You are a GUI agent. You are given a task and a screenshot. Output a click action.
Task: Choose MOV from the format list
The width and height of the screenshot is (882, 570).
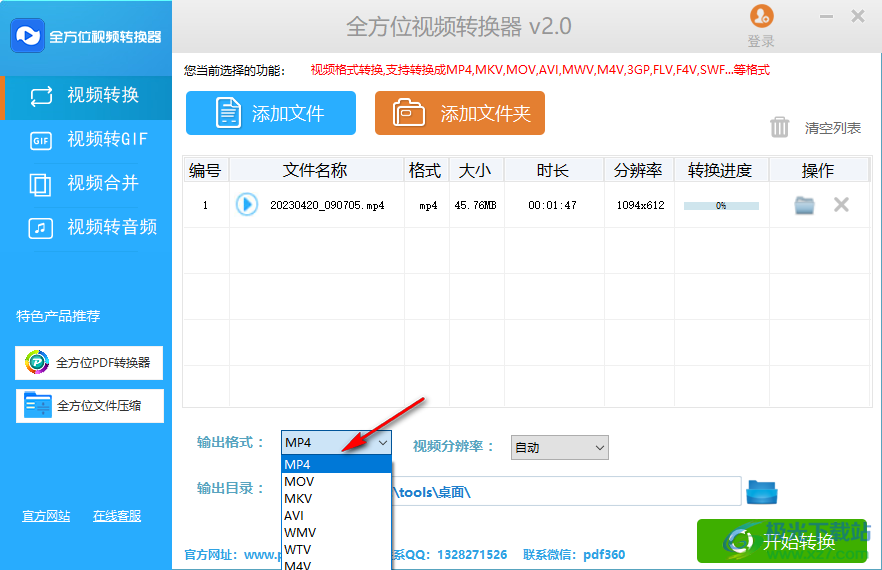(336, 482)
